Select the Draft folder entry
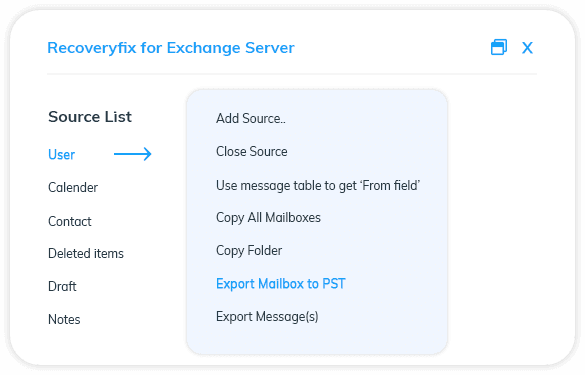The height and width of the screenshot is (375, 585). pos(62,286)
